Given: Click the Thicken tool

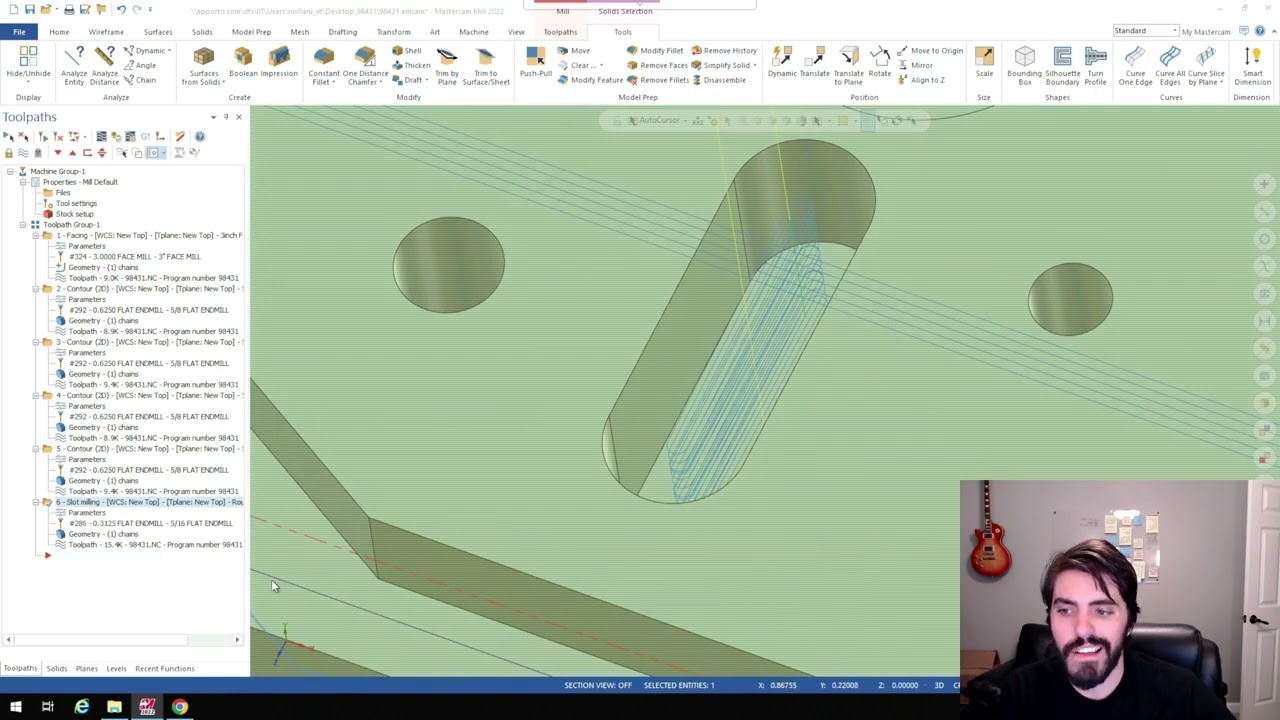Looking at the screenshot, I should pos(411,65).
